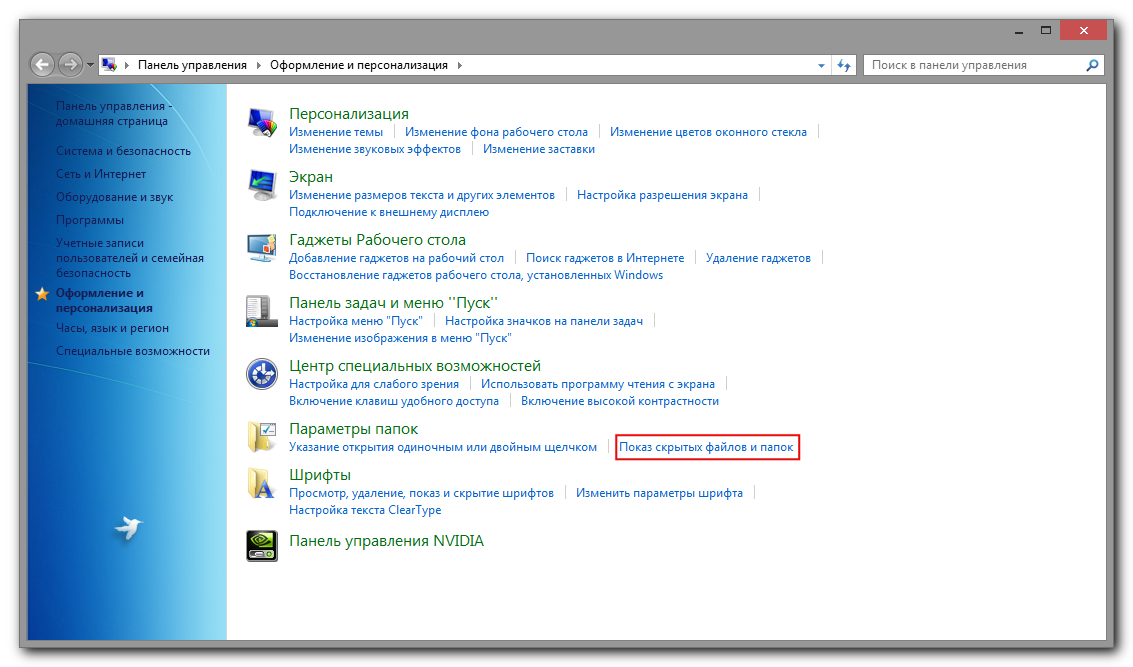Click Поиск гаджетов в Интернете

coord(605,258)
